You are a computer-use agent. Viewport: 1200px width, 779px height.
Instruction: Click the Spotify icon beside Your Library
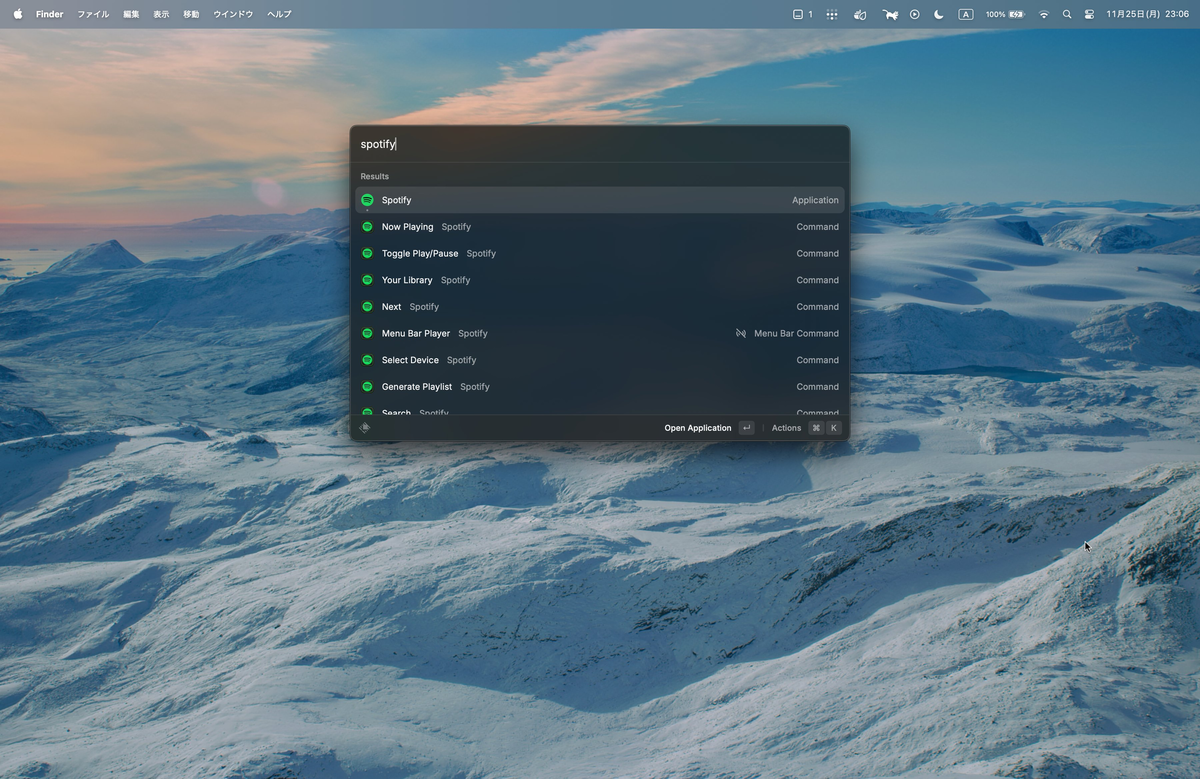(x=367, y=280)
